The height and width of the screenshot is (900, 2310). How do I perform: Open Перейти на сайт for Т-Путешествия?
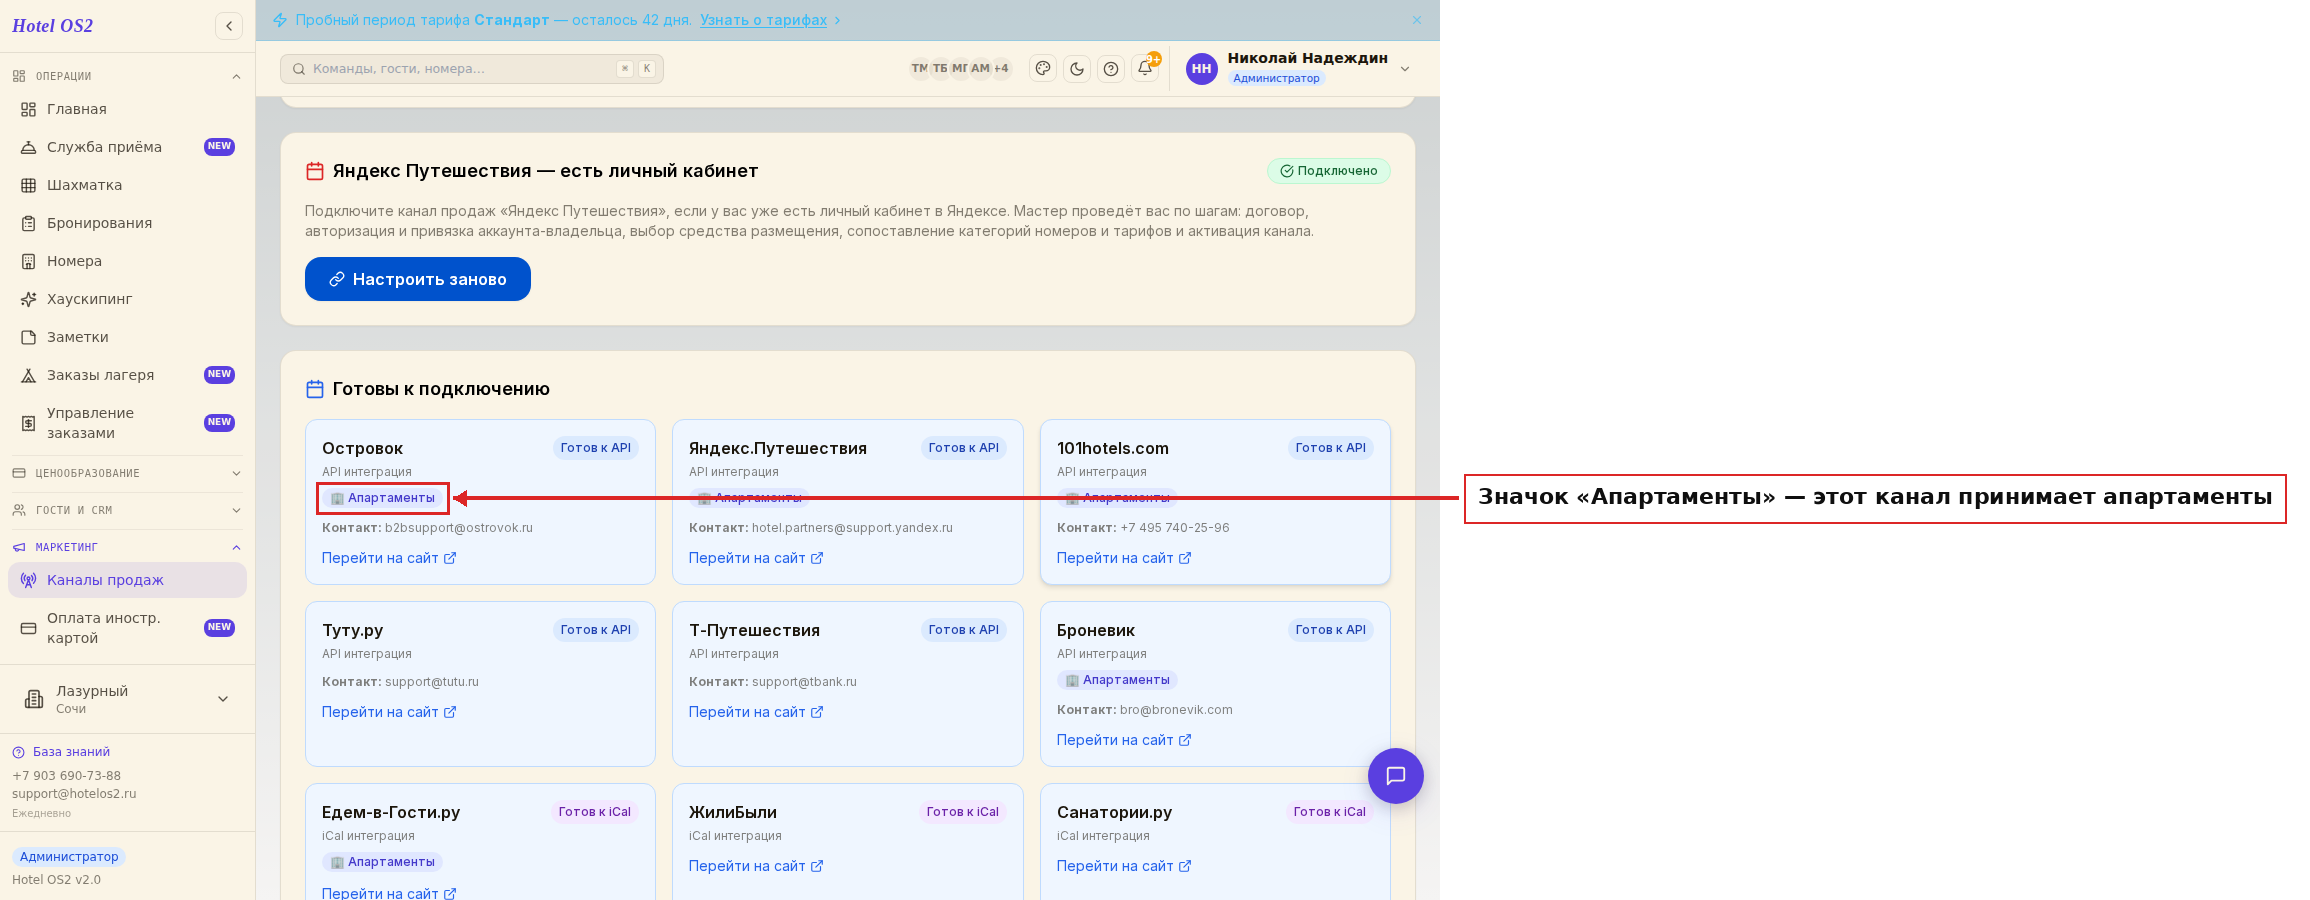click(x=756, y=712)
